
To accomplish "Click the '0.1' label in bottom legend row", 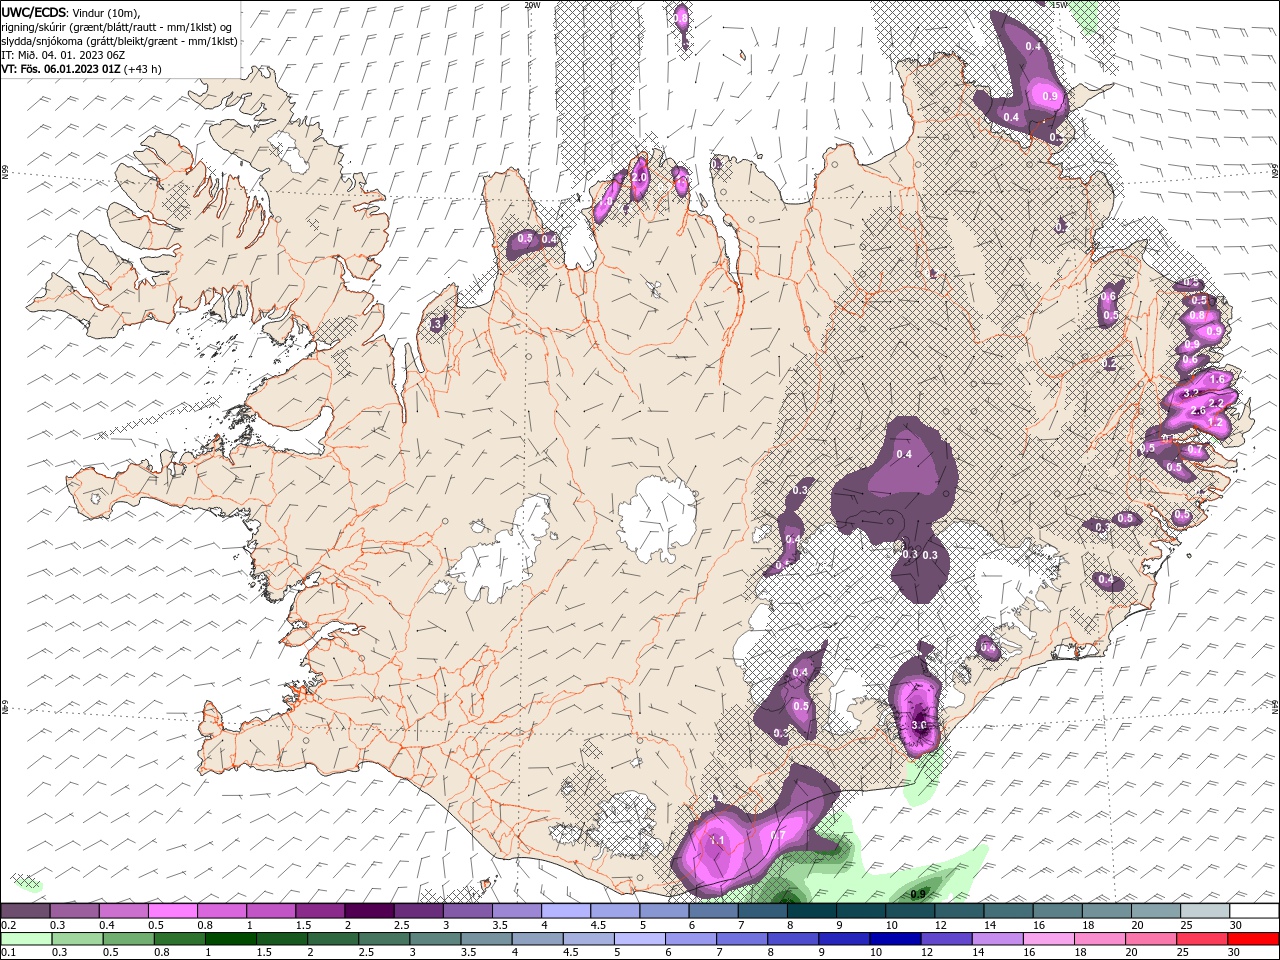I will click(7, 953).
